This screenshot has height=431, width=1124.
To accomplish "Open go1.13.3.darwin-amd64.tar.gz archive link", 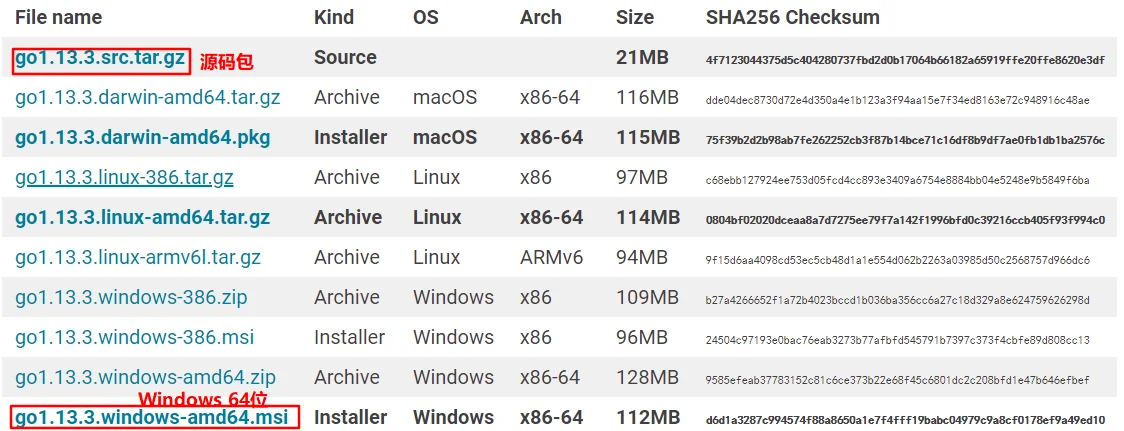I will click(148, 98).
